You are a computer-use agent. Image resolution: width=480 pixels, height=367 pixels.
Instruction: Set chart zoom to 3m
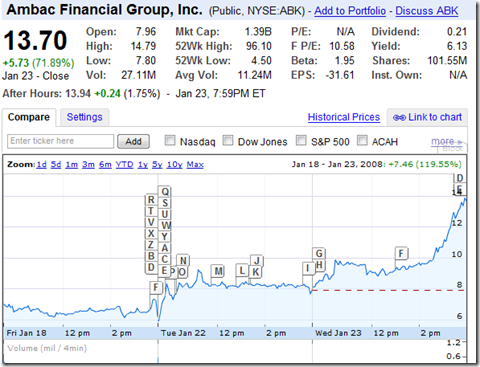coord(88,165)
